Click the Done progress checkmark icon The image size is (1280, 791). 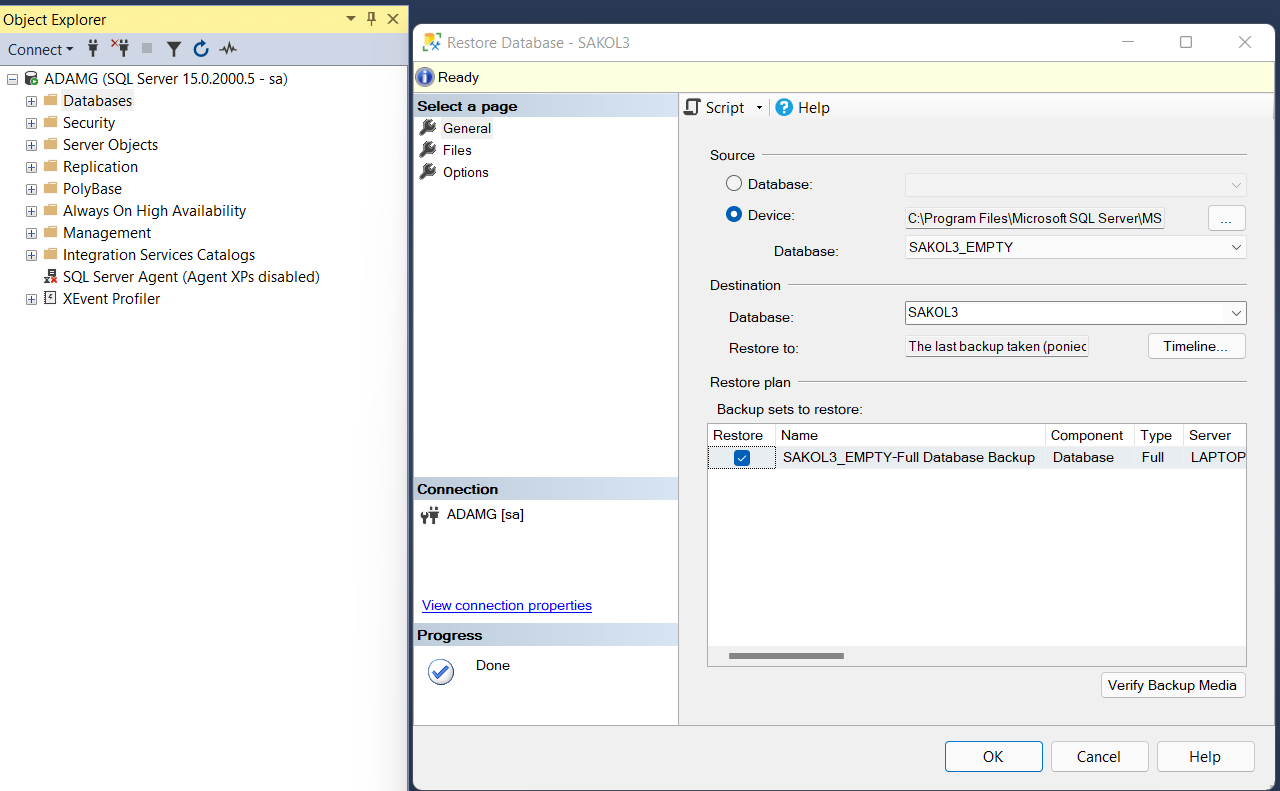click(441, 672)
